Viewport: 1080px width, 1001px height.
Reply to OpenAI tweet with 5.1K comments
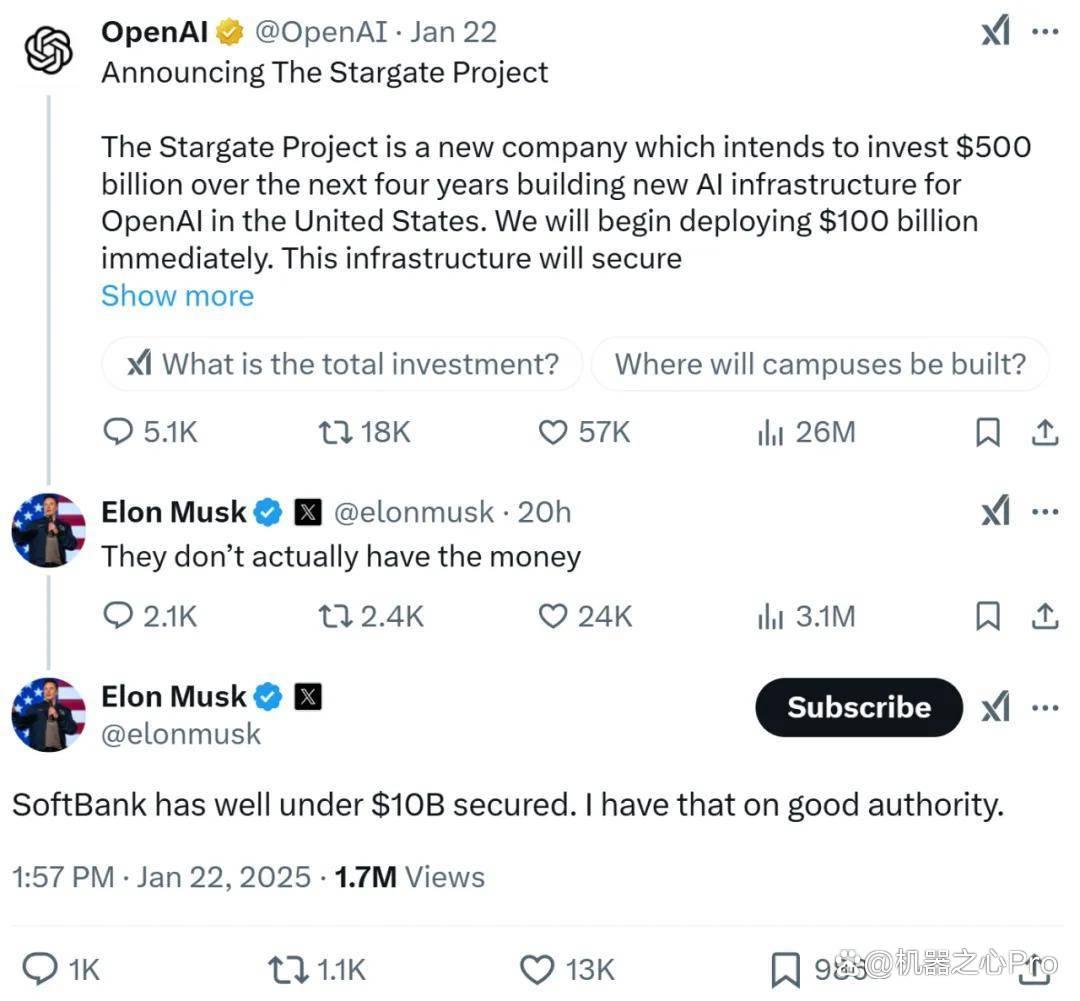click(x=150, y=433)
